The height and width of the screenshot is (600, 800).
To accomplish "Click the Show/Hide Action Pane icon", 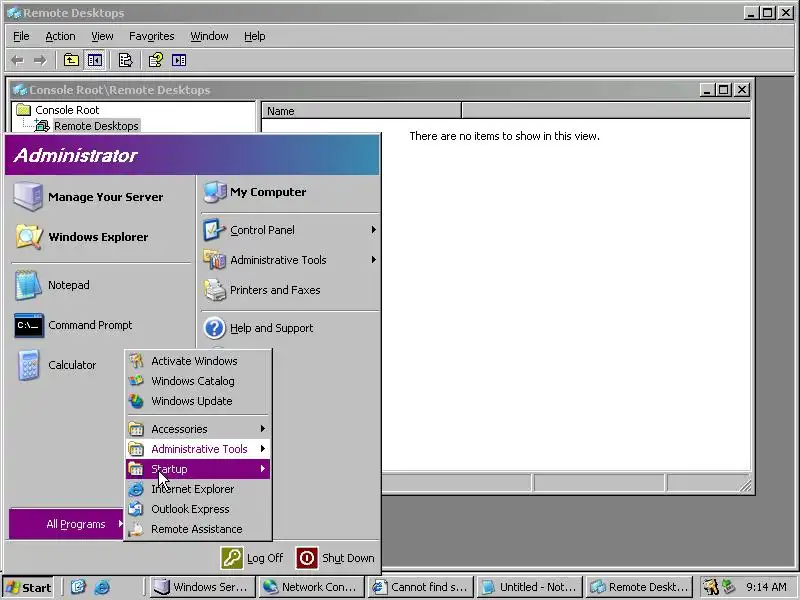I will [179, 60].
